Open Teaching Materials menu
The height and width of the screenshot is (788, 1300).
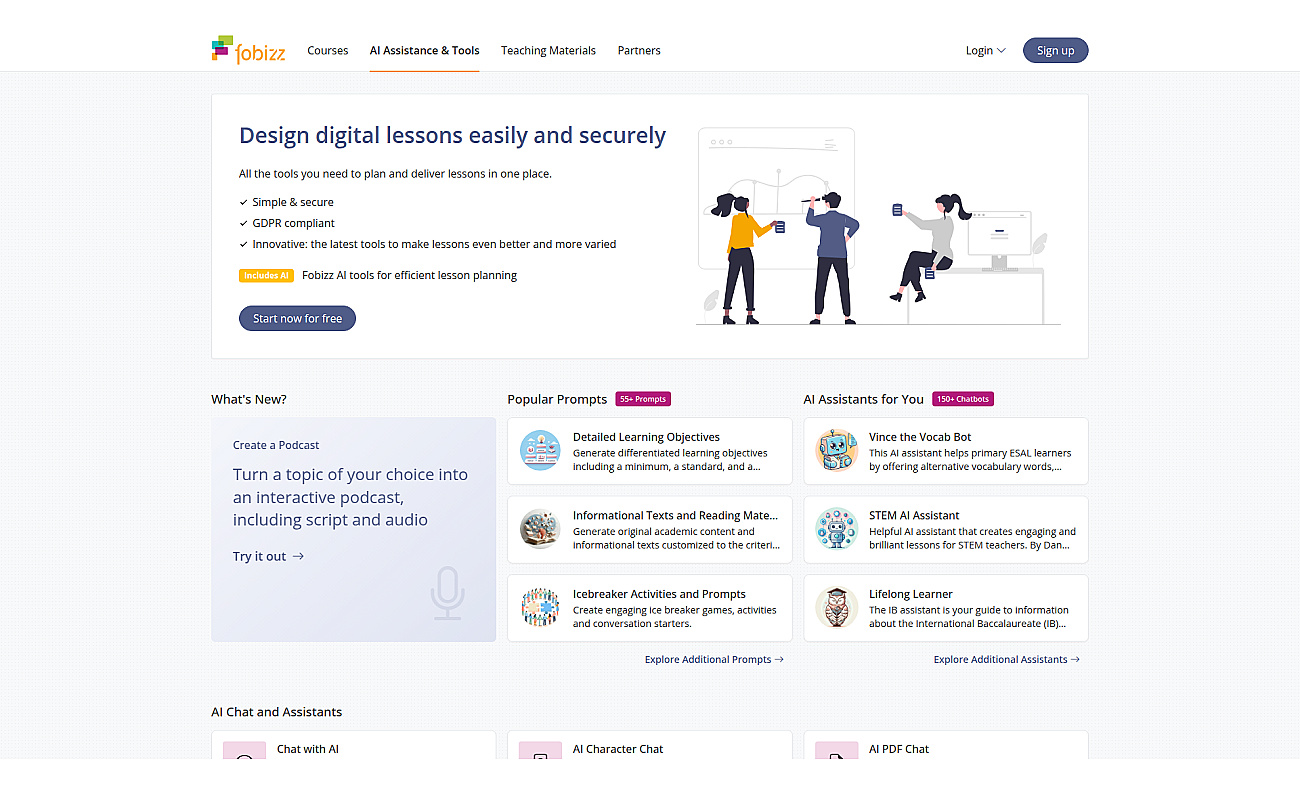548,50
